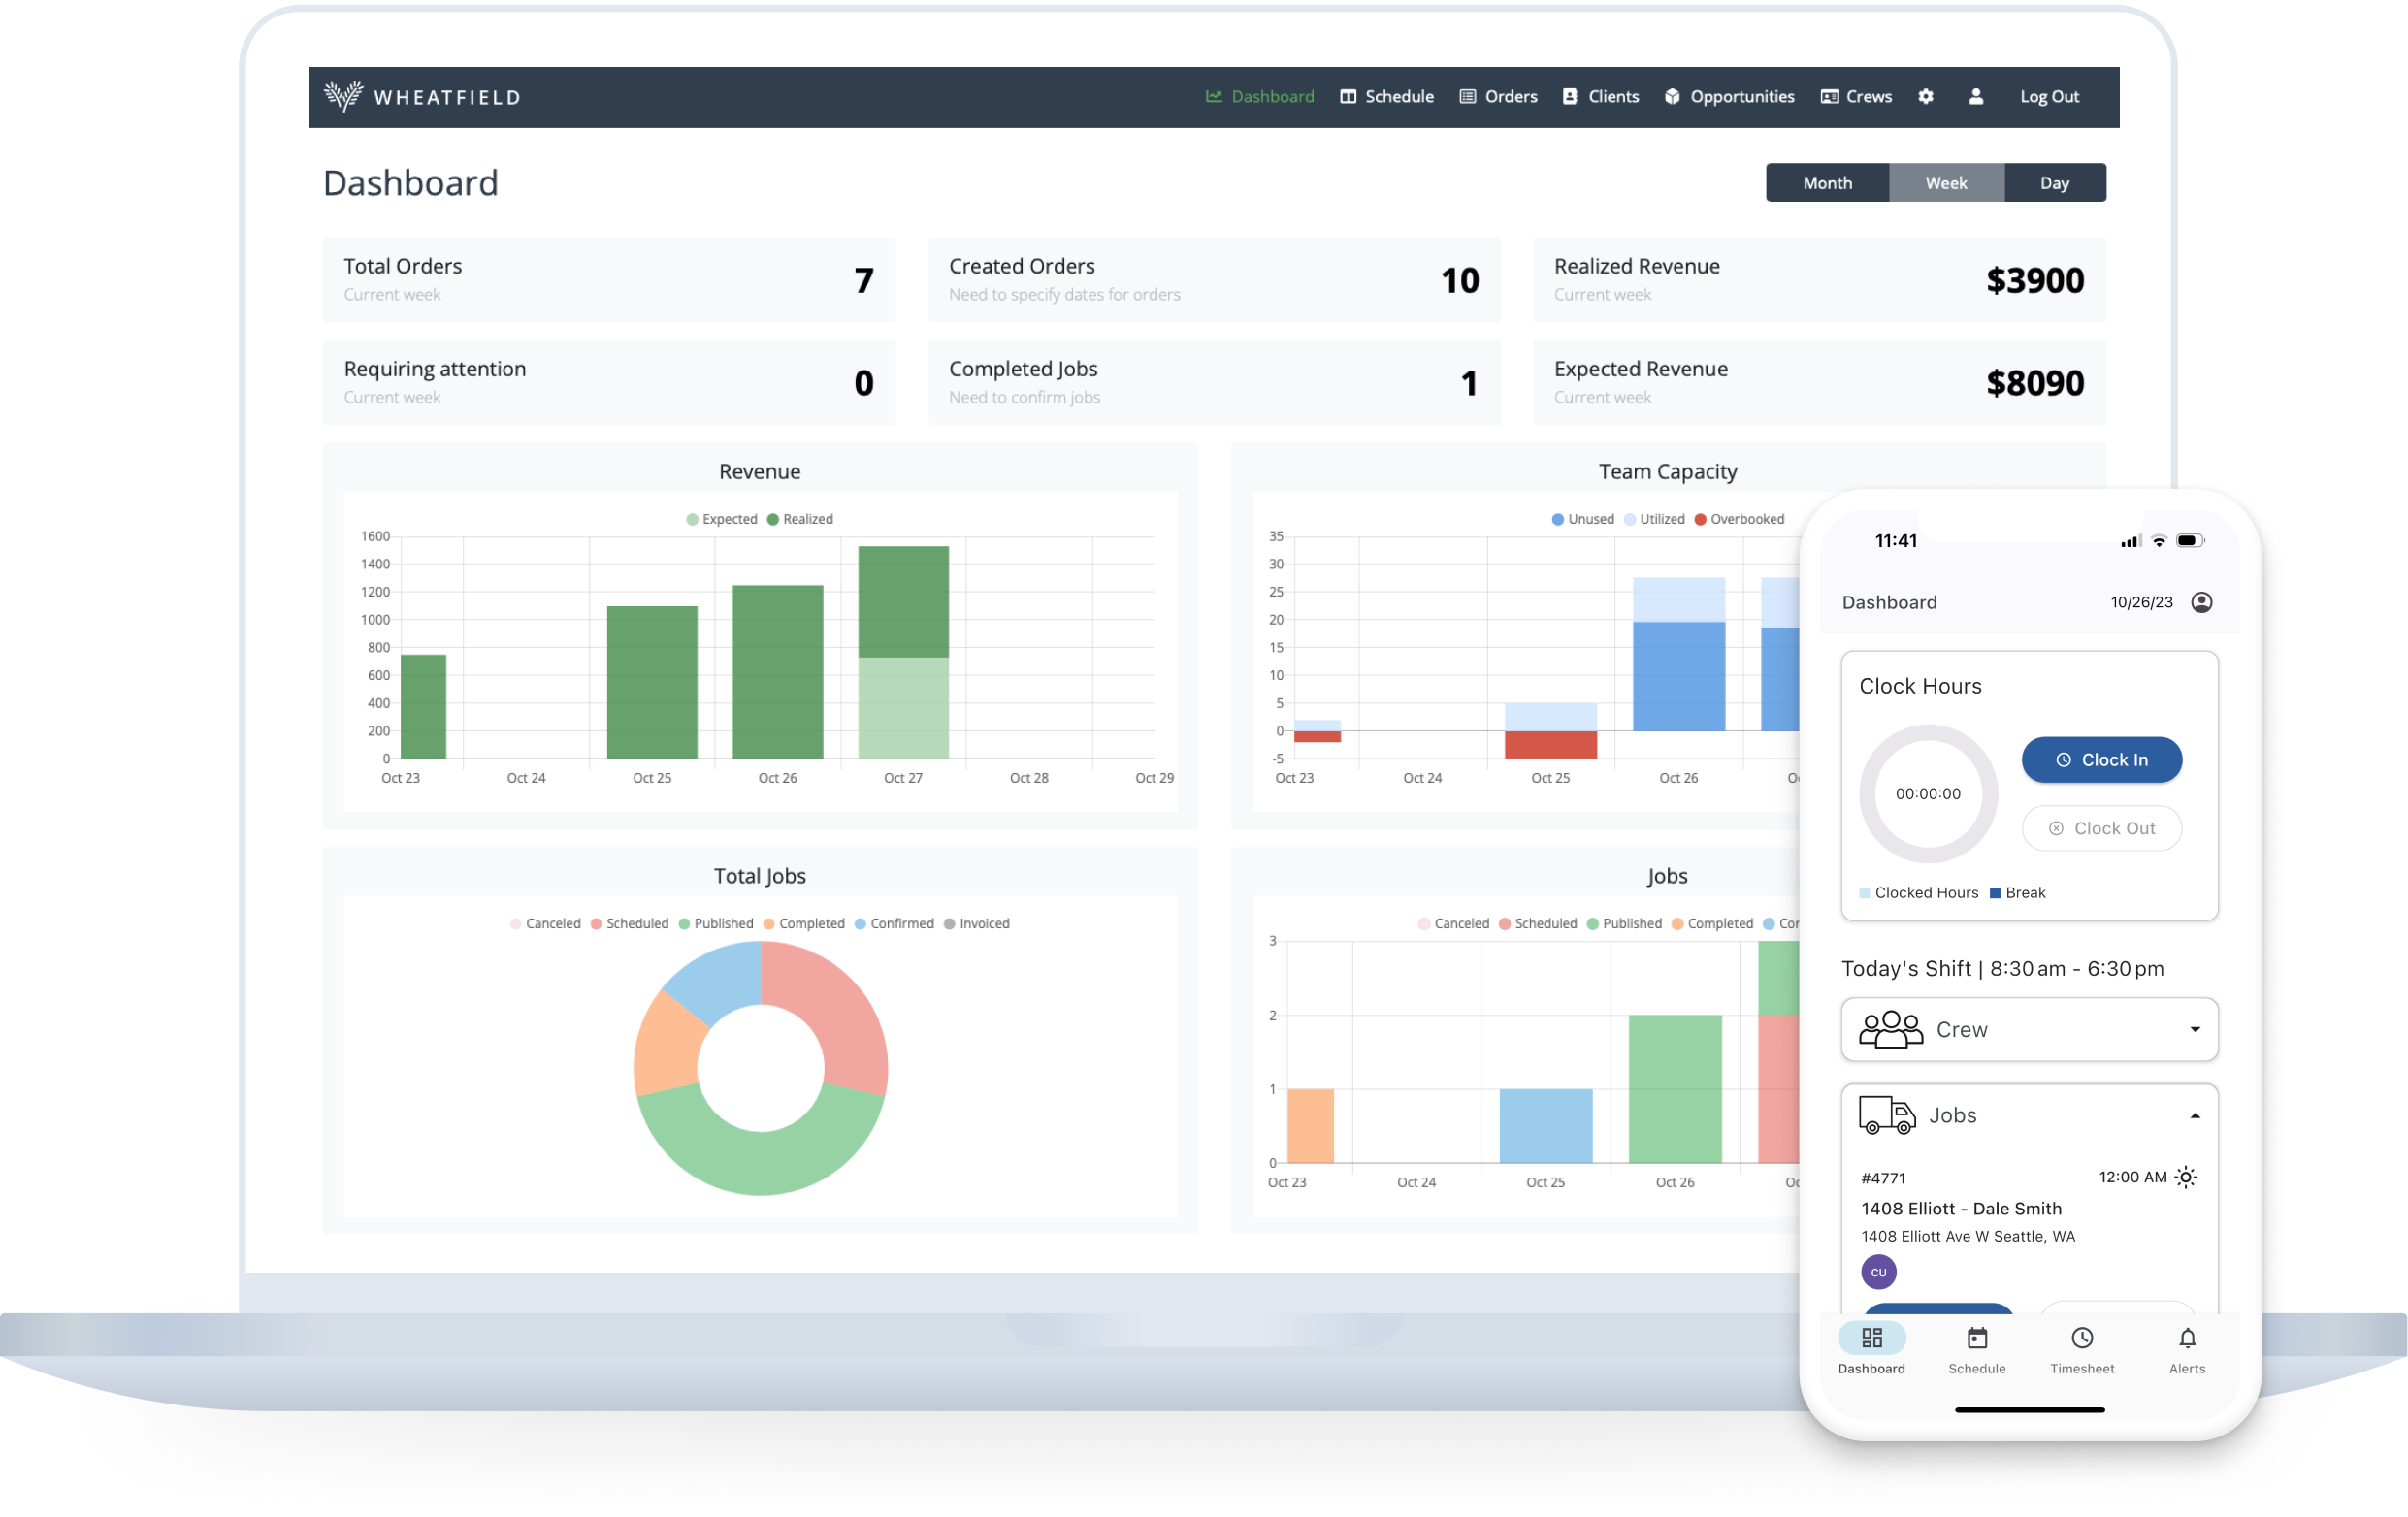Image resolution: width=2408 pixels, height=1517 pixels.
Task: Toggle Expected series in Revenue legend
Action: (x=721, y=519)
